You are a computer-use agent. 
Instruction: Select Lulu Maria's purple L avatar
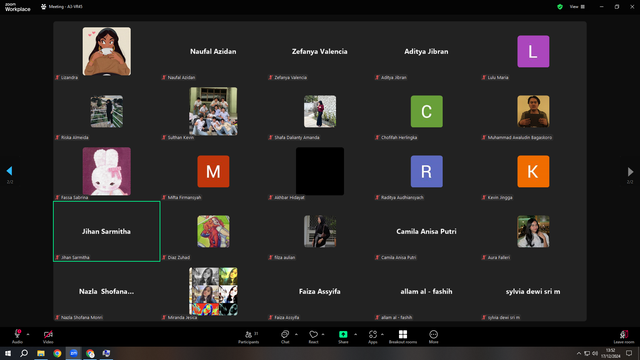tap(533, 51)
